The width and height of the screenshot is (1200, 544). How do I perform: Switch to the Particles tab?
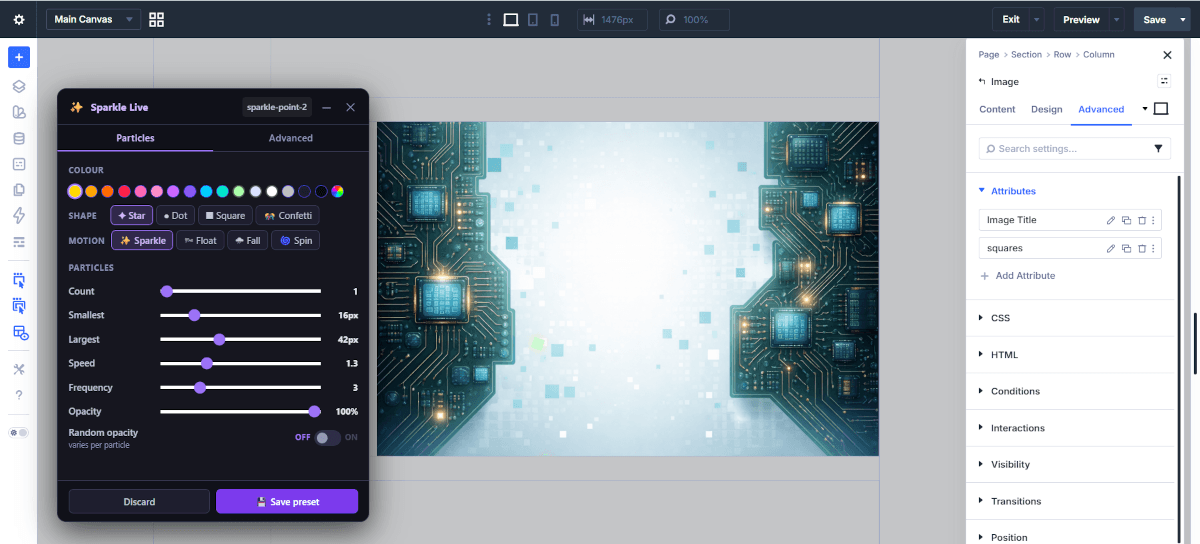click(135, 138)
